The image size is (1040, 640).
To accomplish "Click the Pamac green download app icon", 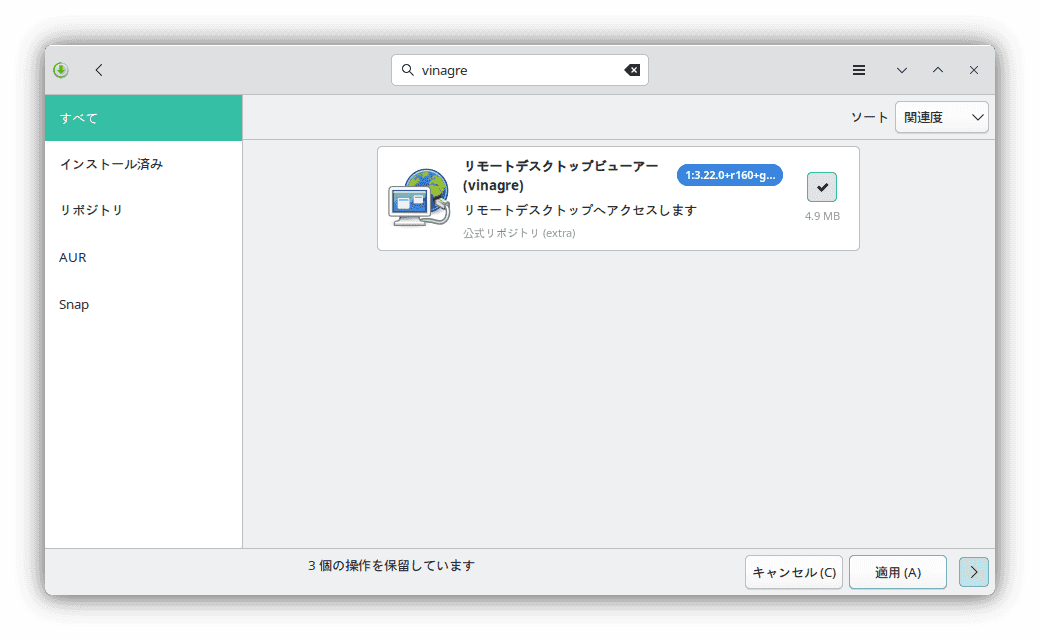I will point(61,70).
